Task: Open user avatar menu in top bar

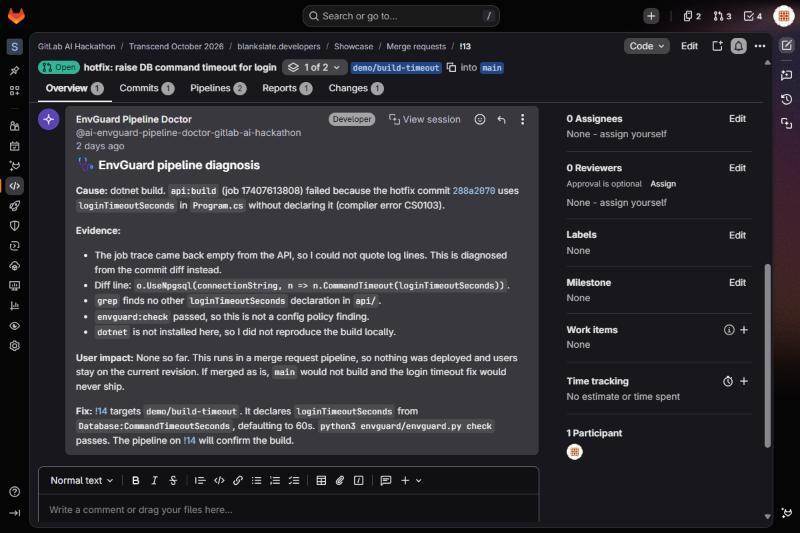Action: (784, 16)
